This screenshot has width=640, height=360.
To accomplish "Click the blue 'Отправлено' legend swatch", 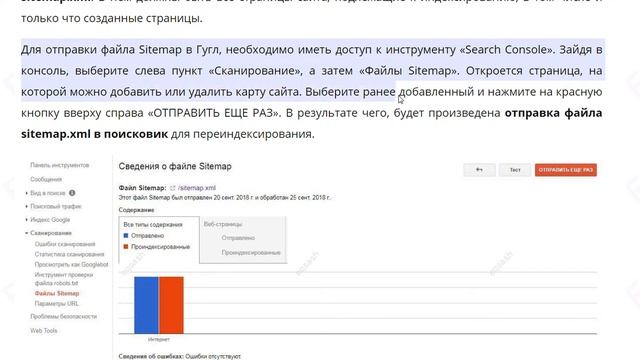I will tap(126, 236).
